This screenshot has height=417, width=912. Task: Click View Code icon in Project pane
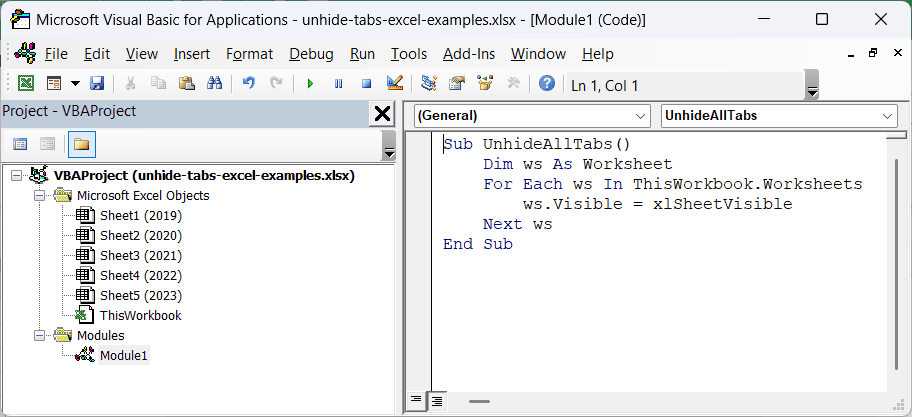point(20,144)
